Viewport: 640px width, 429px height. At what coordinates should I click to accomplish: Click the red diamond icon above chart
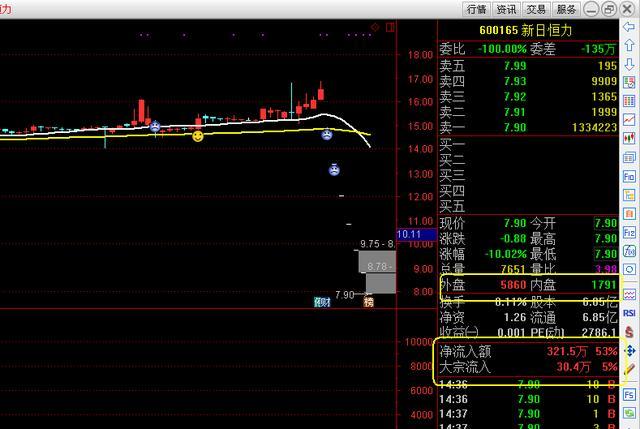tap(374, 27)
